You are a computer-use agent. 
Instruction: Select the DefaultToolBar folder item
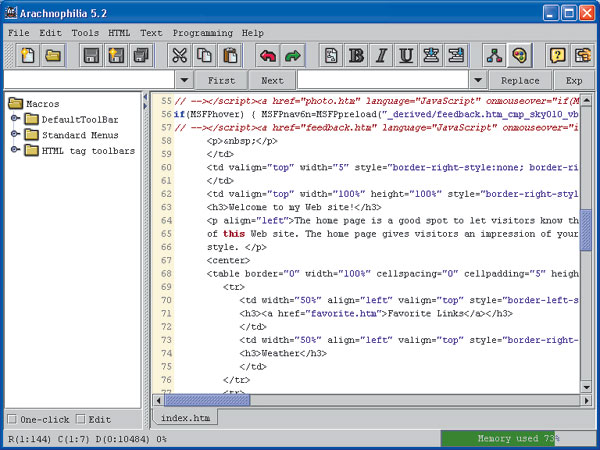pos(72,119)
